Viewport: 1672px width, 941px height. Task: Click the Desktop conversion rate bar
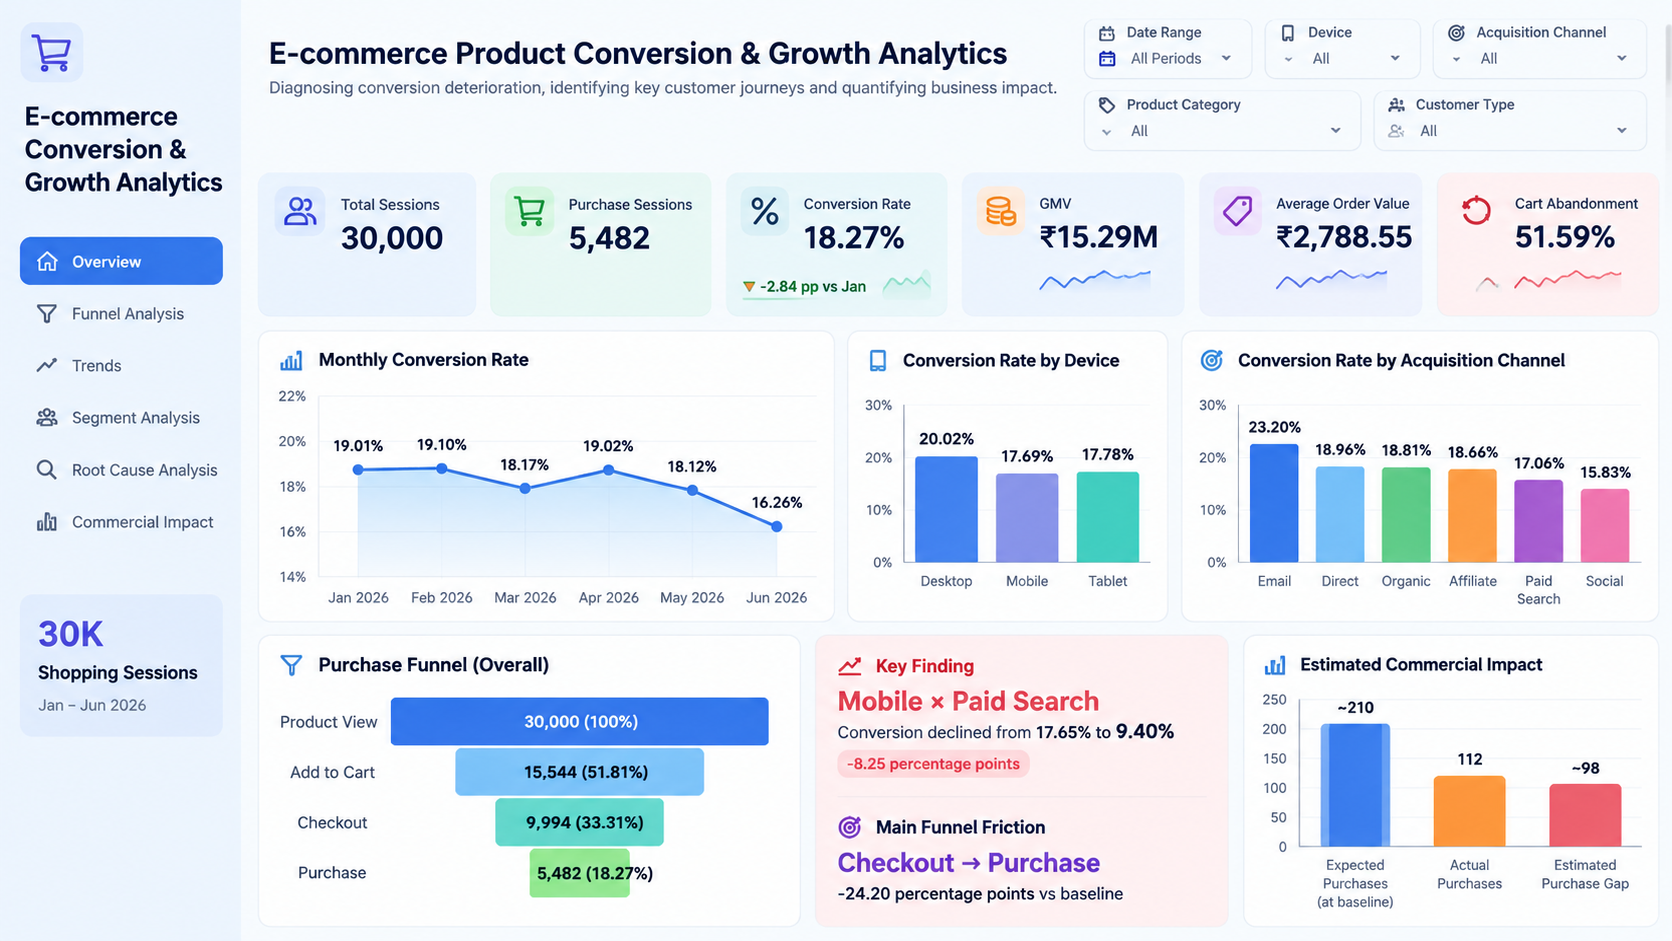tap(946, 509)
